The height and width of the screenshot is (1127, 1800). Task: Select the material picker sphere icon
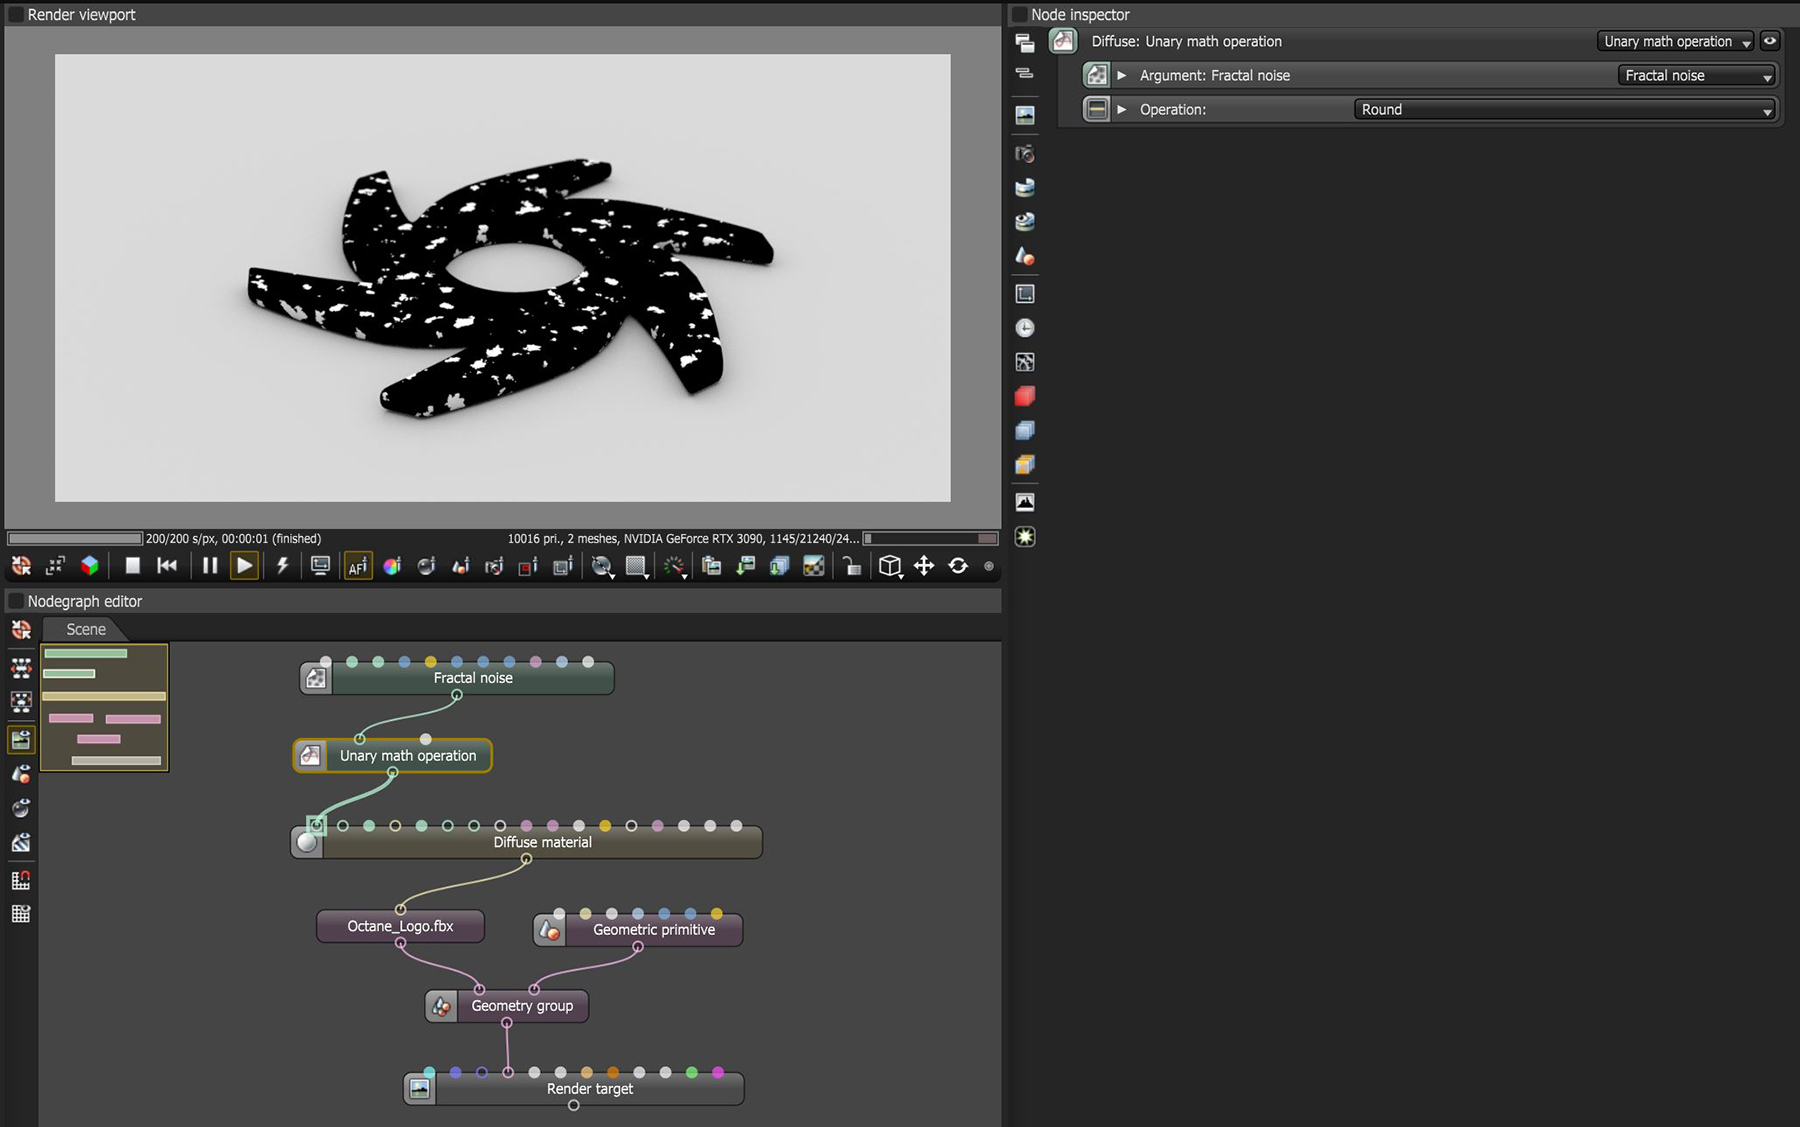coord(426,566)
